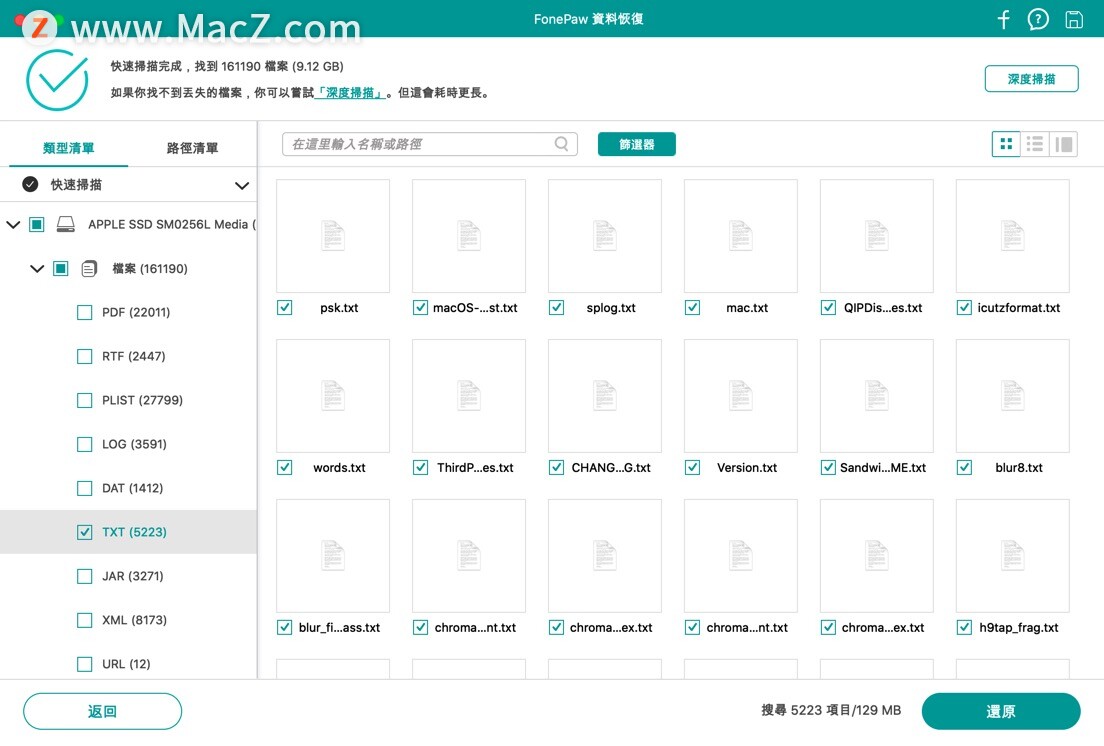Switch to thumbnail grid view

[1006, 144]
